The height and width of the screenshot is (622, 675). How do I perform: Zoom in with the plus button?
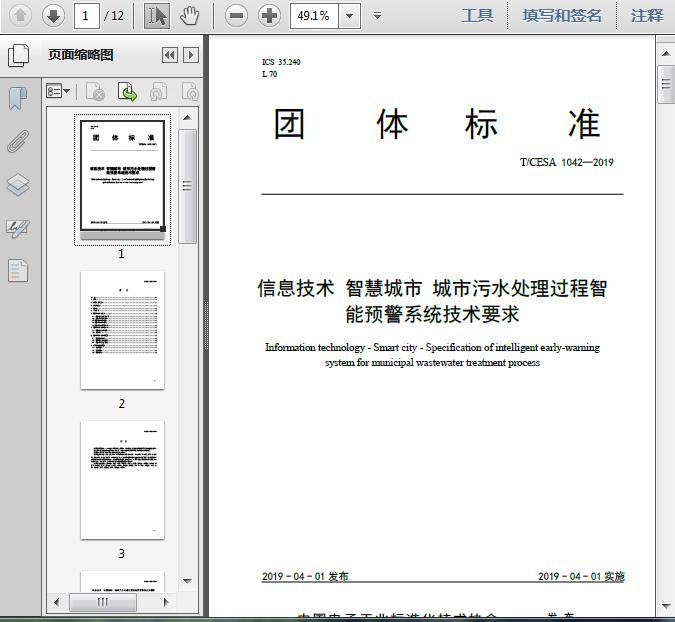(x=269, y=15)
